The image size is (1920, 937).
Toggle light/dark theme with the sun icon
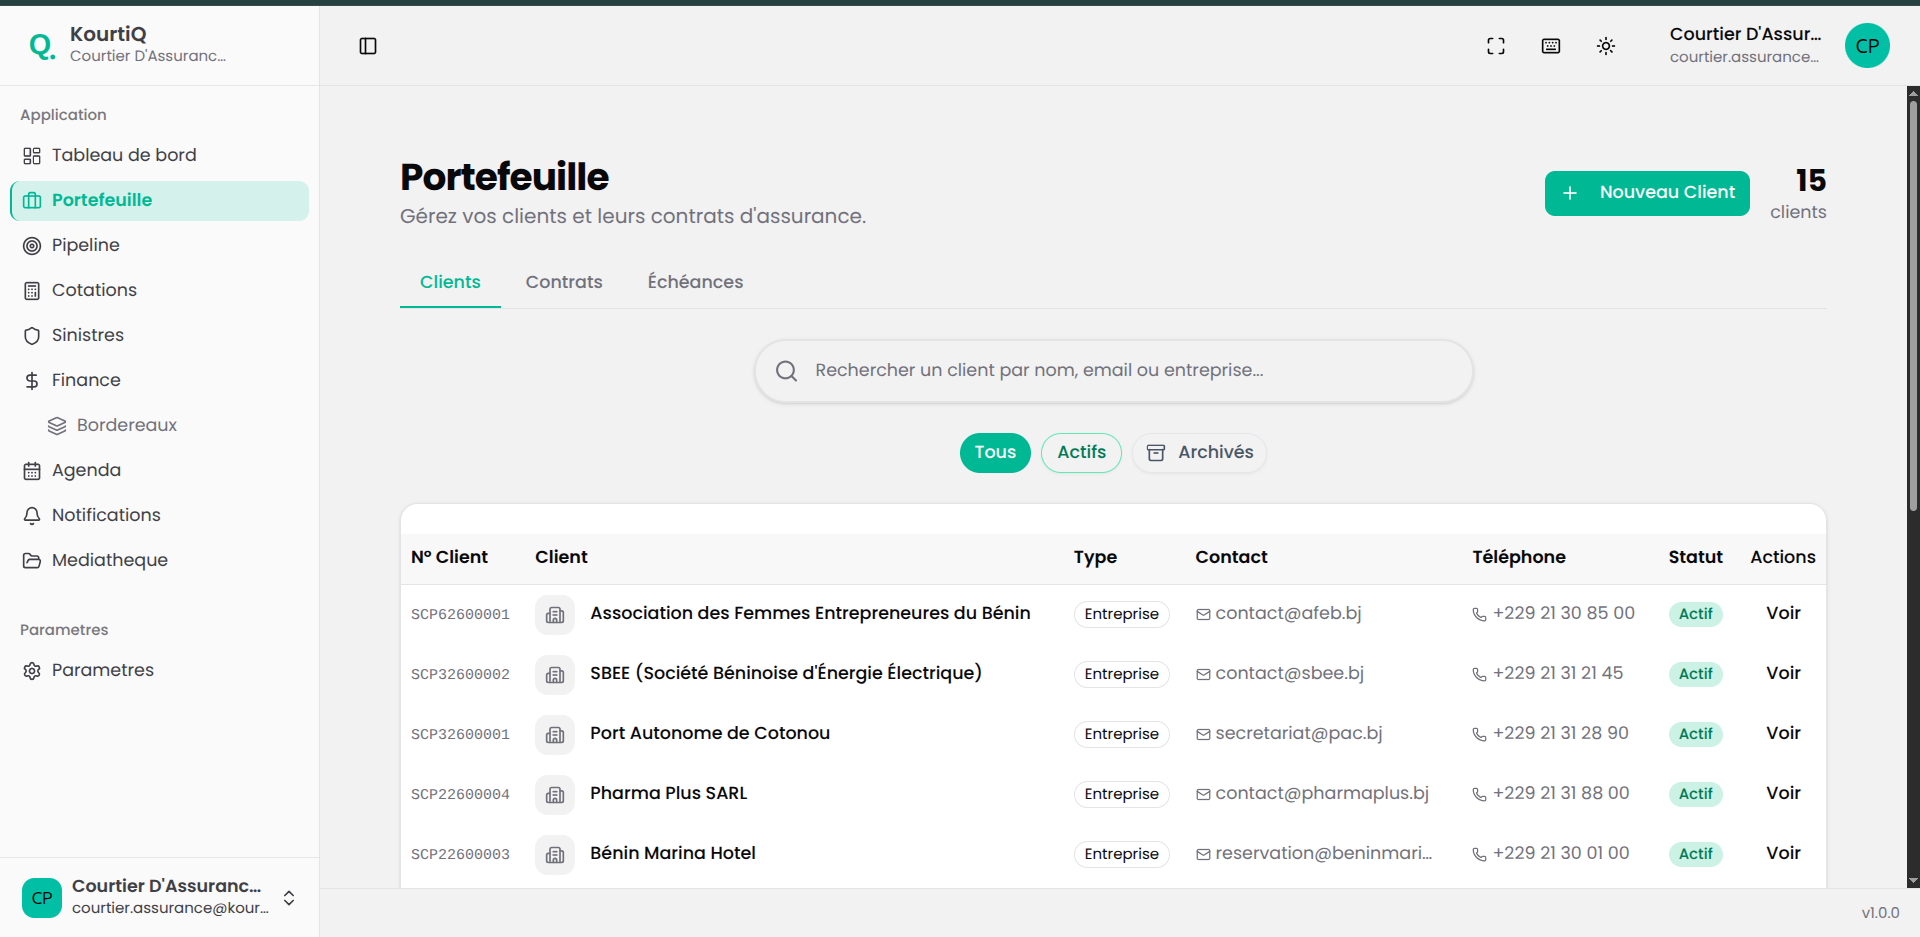(1606, 46)
